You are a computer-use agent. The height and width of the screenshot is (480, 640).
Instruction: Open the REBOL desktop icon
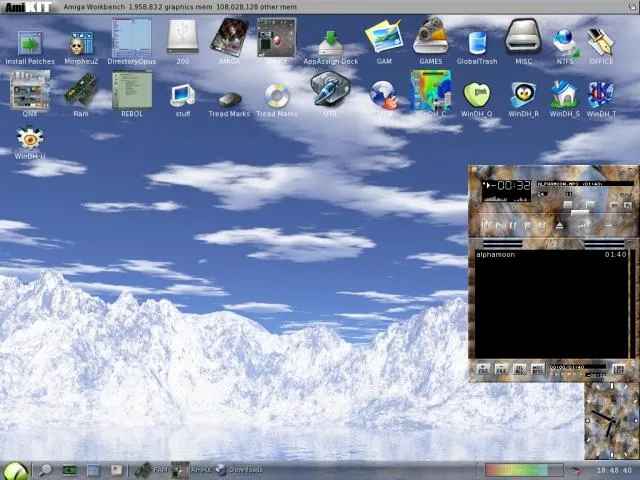(x=131, y=93)
